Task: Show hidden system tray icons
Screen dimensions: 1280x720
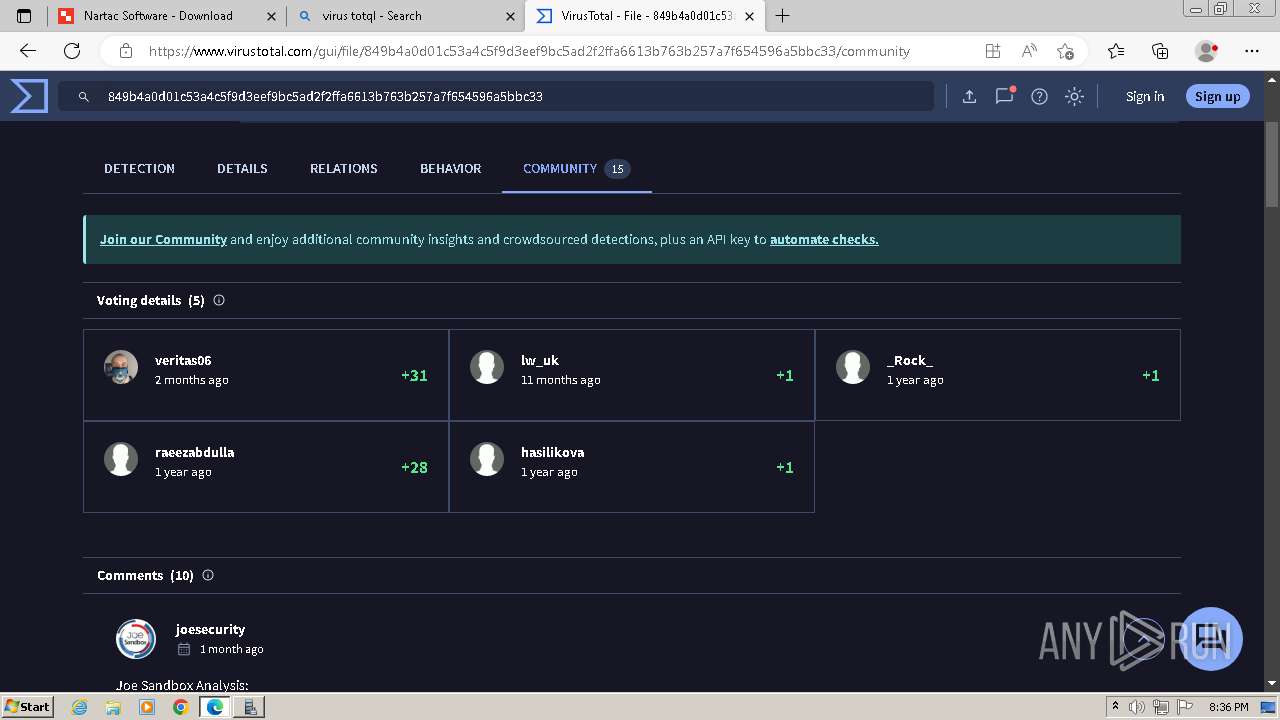Action: coord(1115,707)
